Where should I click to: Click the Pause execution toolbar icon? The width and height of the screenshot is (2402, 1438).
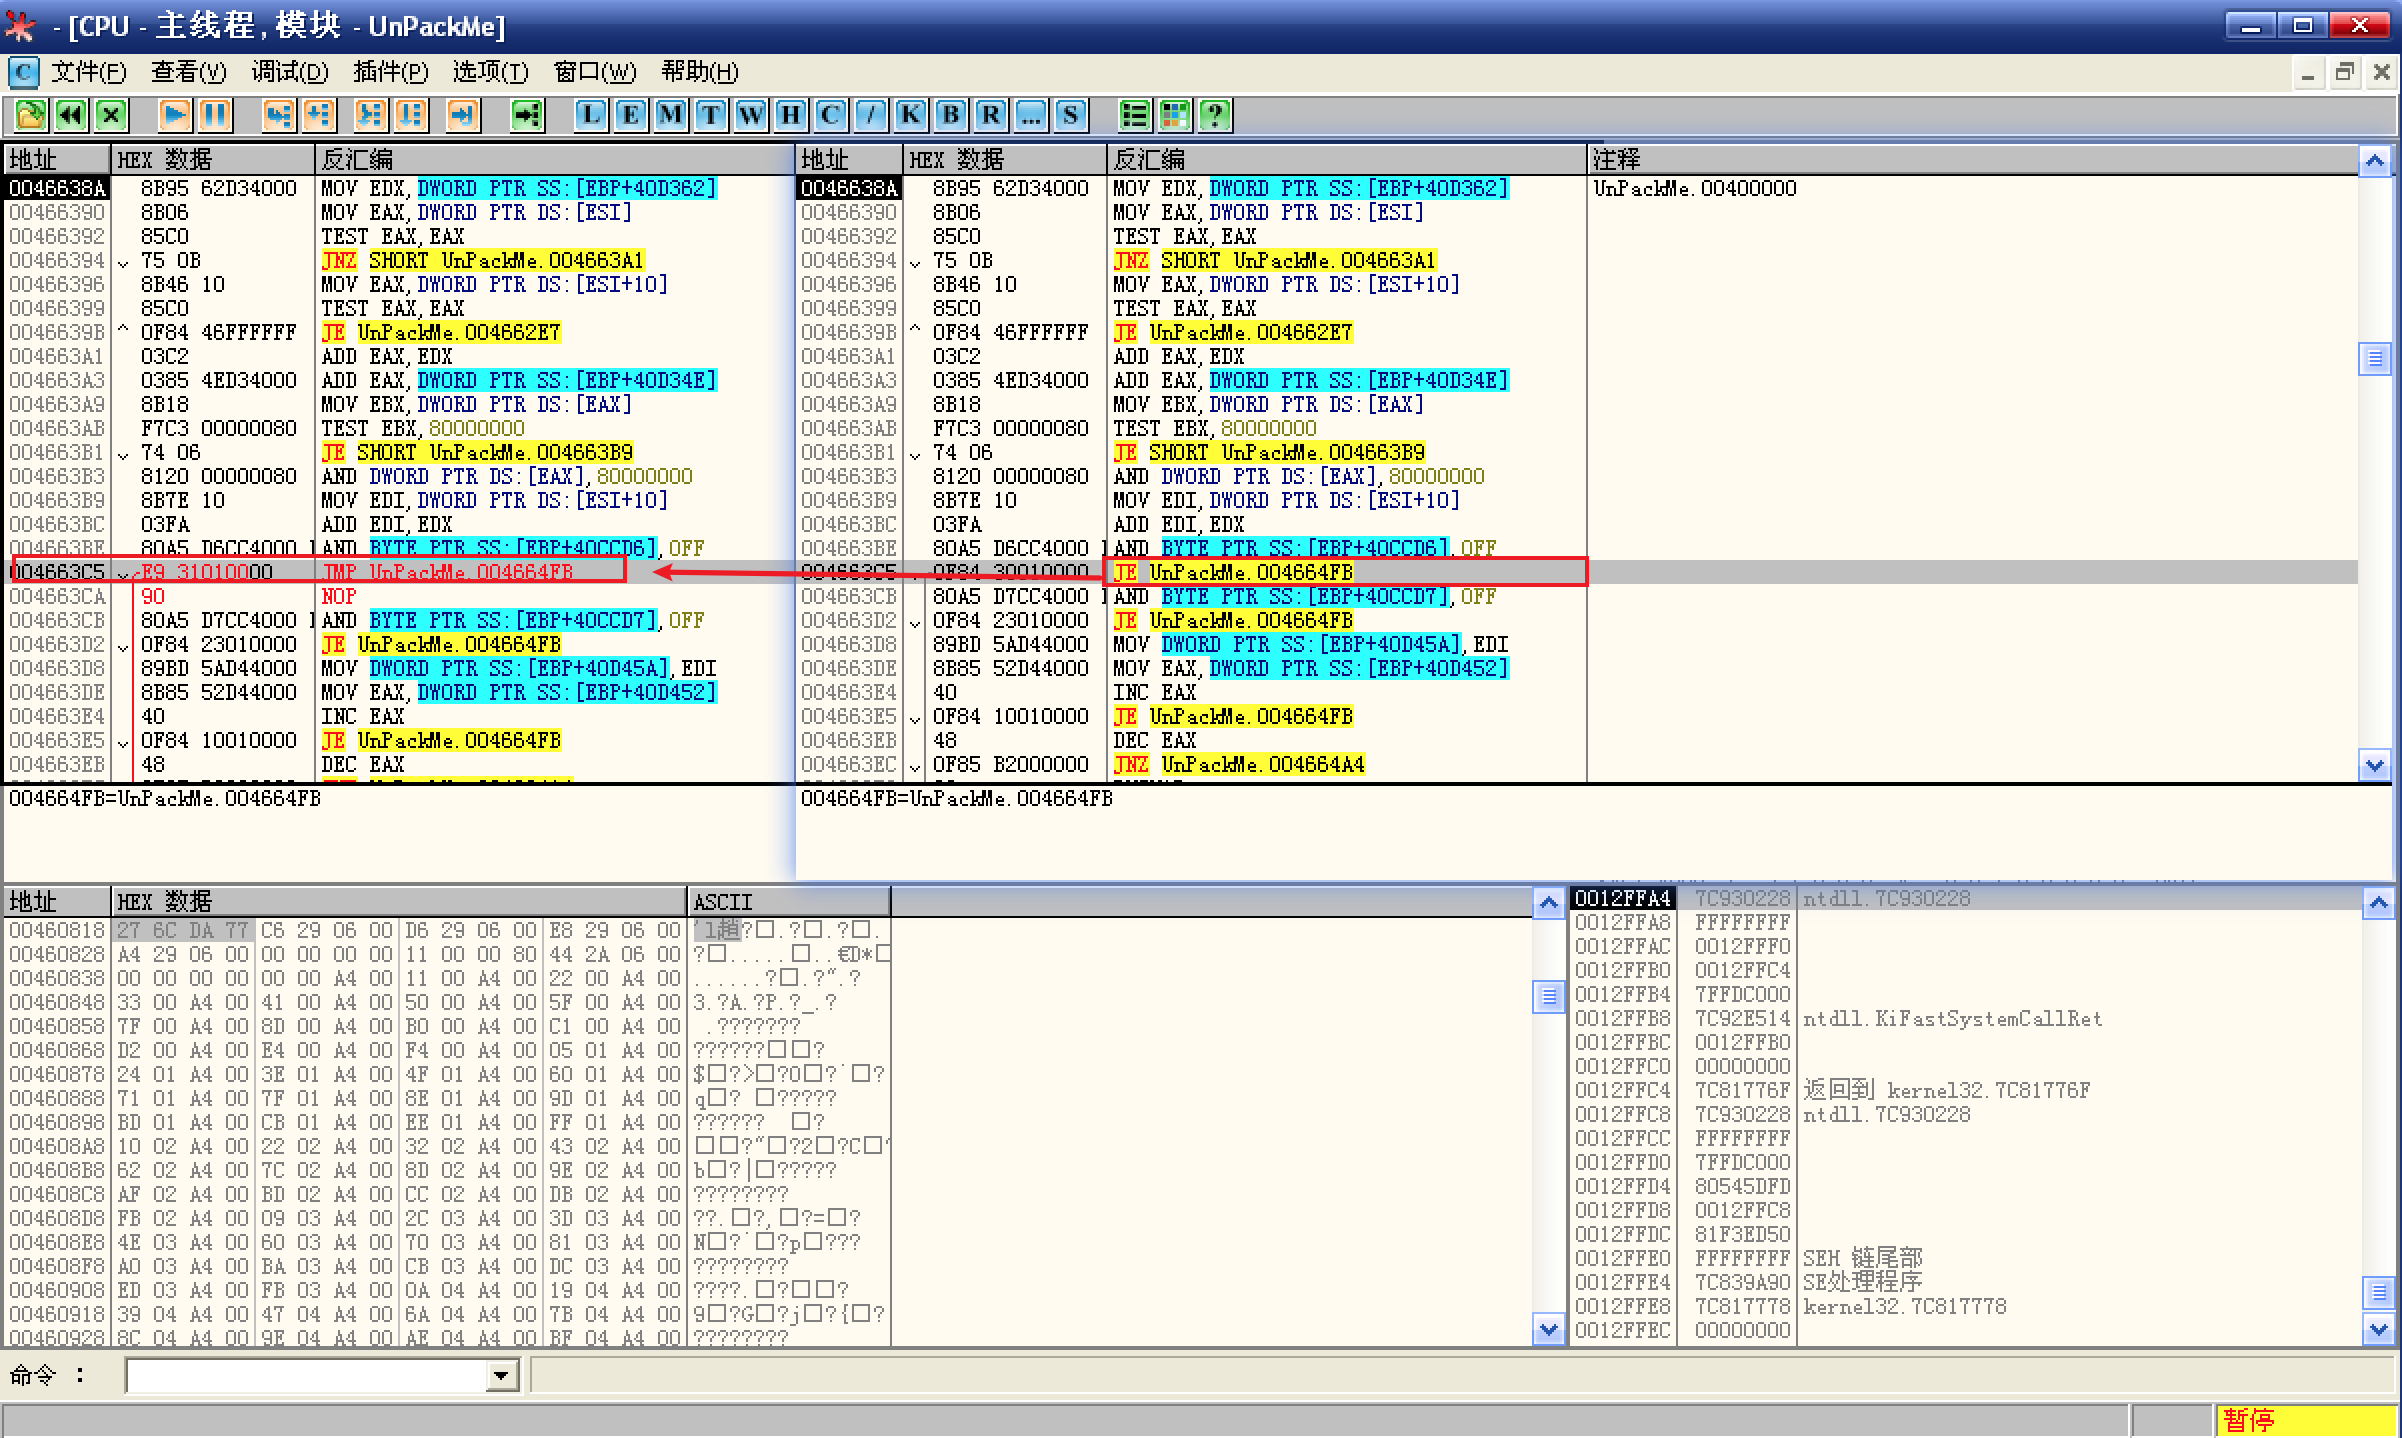tap(215, 115)
